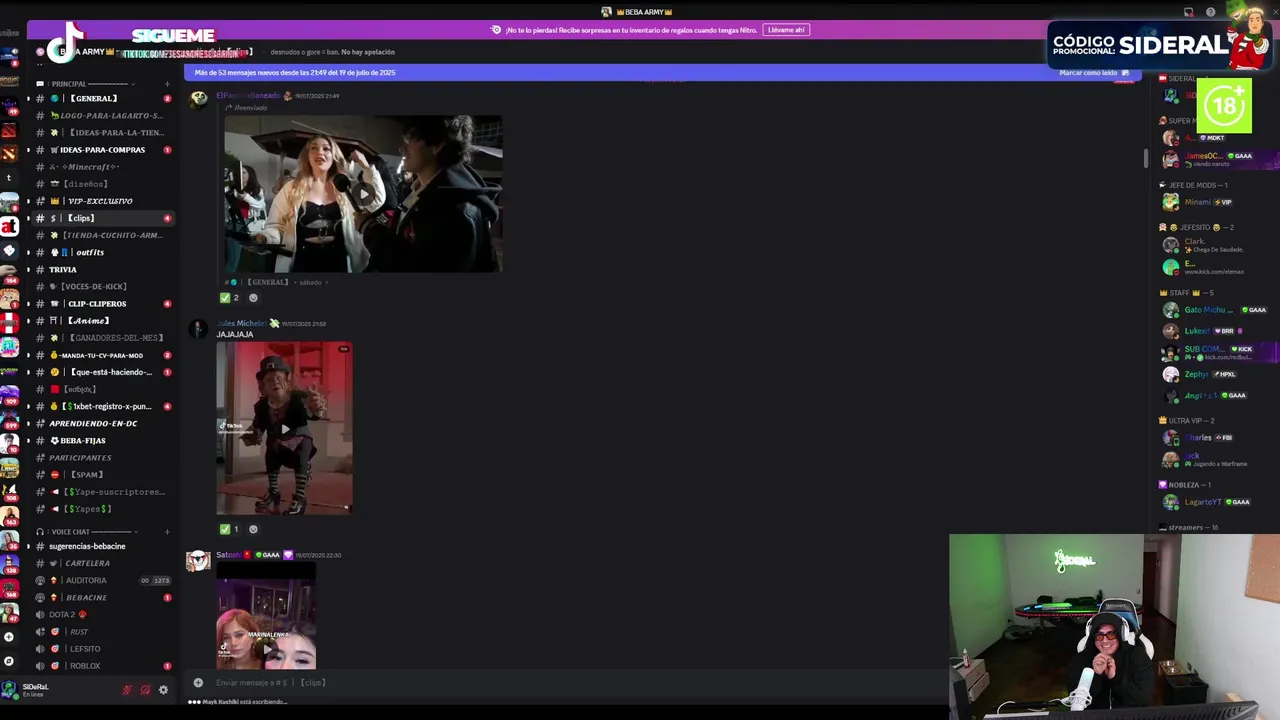Open user settings gear icon
The image size is (1280, 720).
pos(163,690)
